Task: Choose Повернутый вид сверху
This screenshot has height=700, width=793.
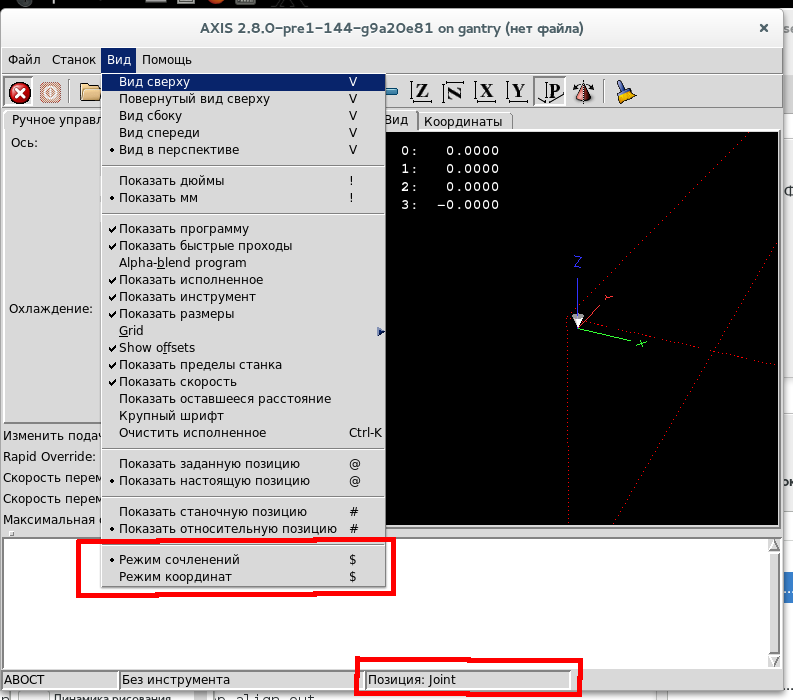Action: click(x=243, y=99)
